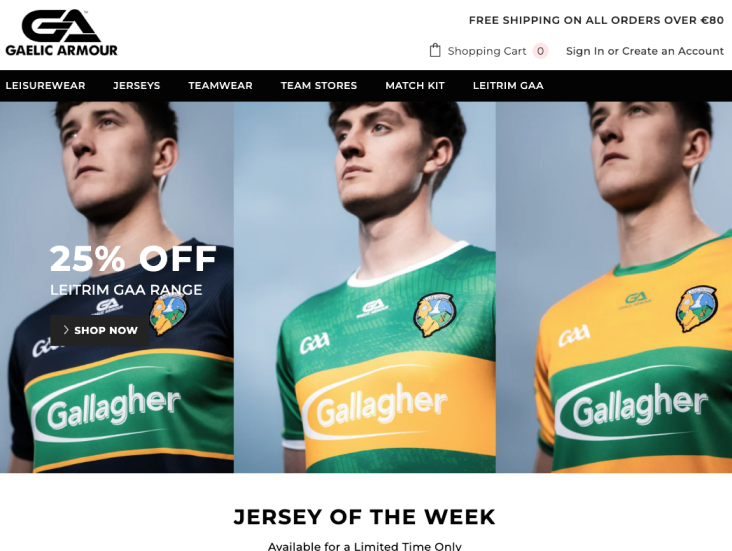Click the Leitrim crest on yellow jersey
This screenshot has width=732, height=551.
point(697,309)
